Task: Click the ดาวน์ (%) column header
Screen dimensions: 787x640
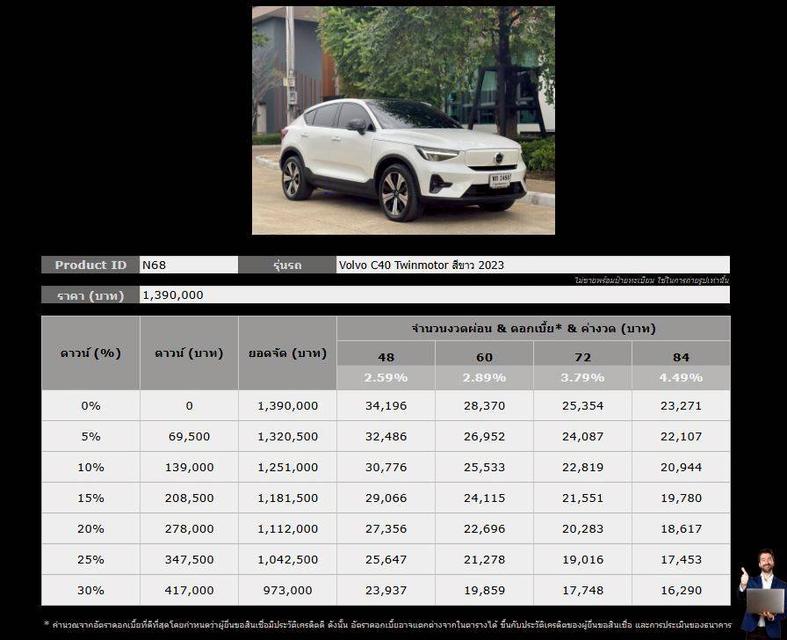Action: [x=90, y=353]
